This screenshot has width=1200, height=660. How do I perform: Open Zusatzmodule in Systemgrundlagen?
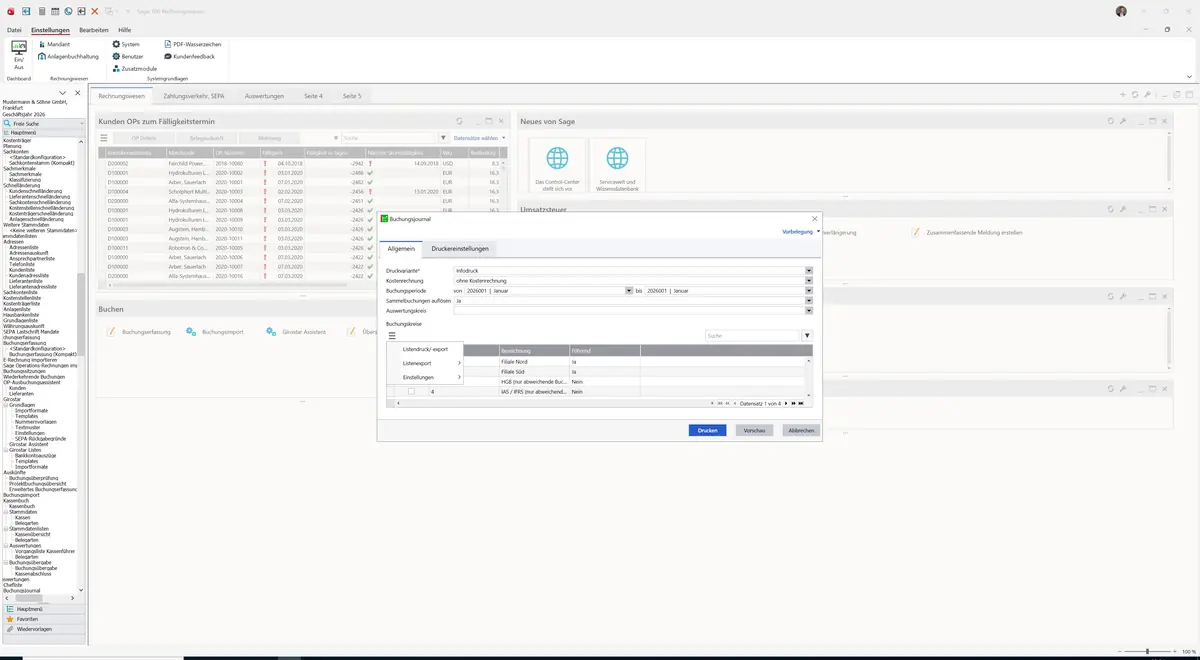point(134,68)
